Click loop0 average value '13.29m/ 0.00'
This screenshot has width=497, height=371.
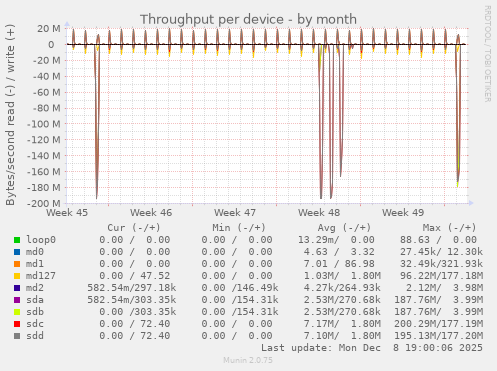click(336, 240)
